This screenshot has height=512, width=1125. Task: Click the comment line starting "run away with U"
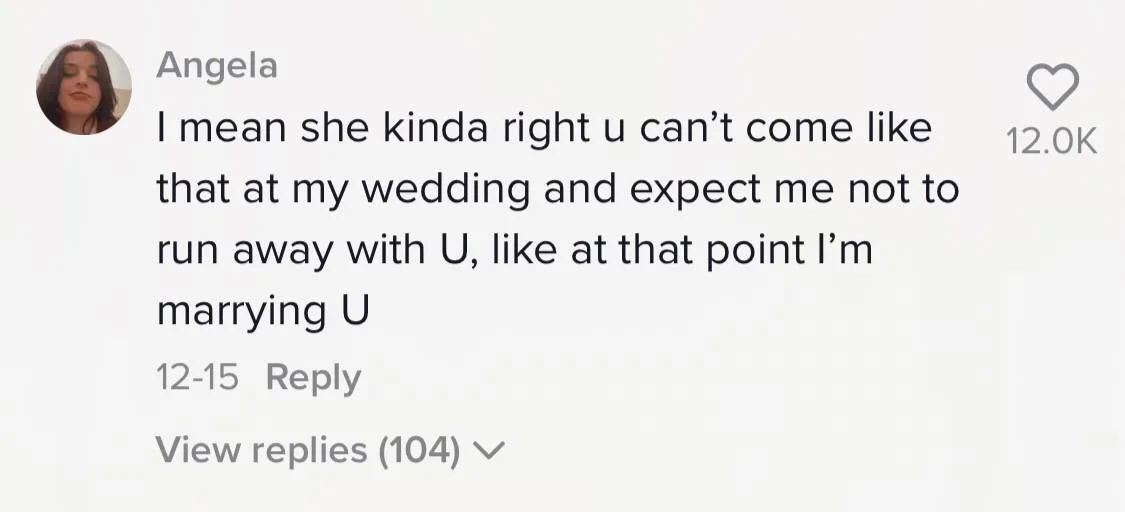pos(514,250)
